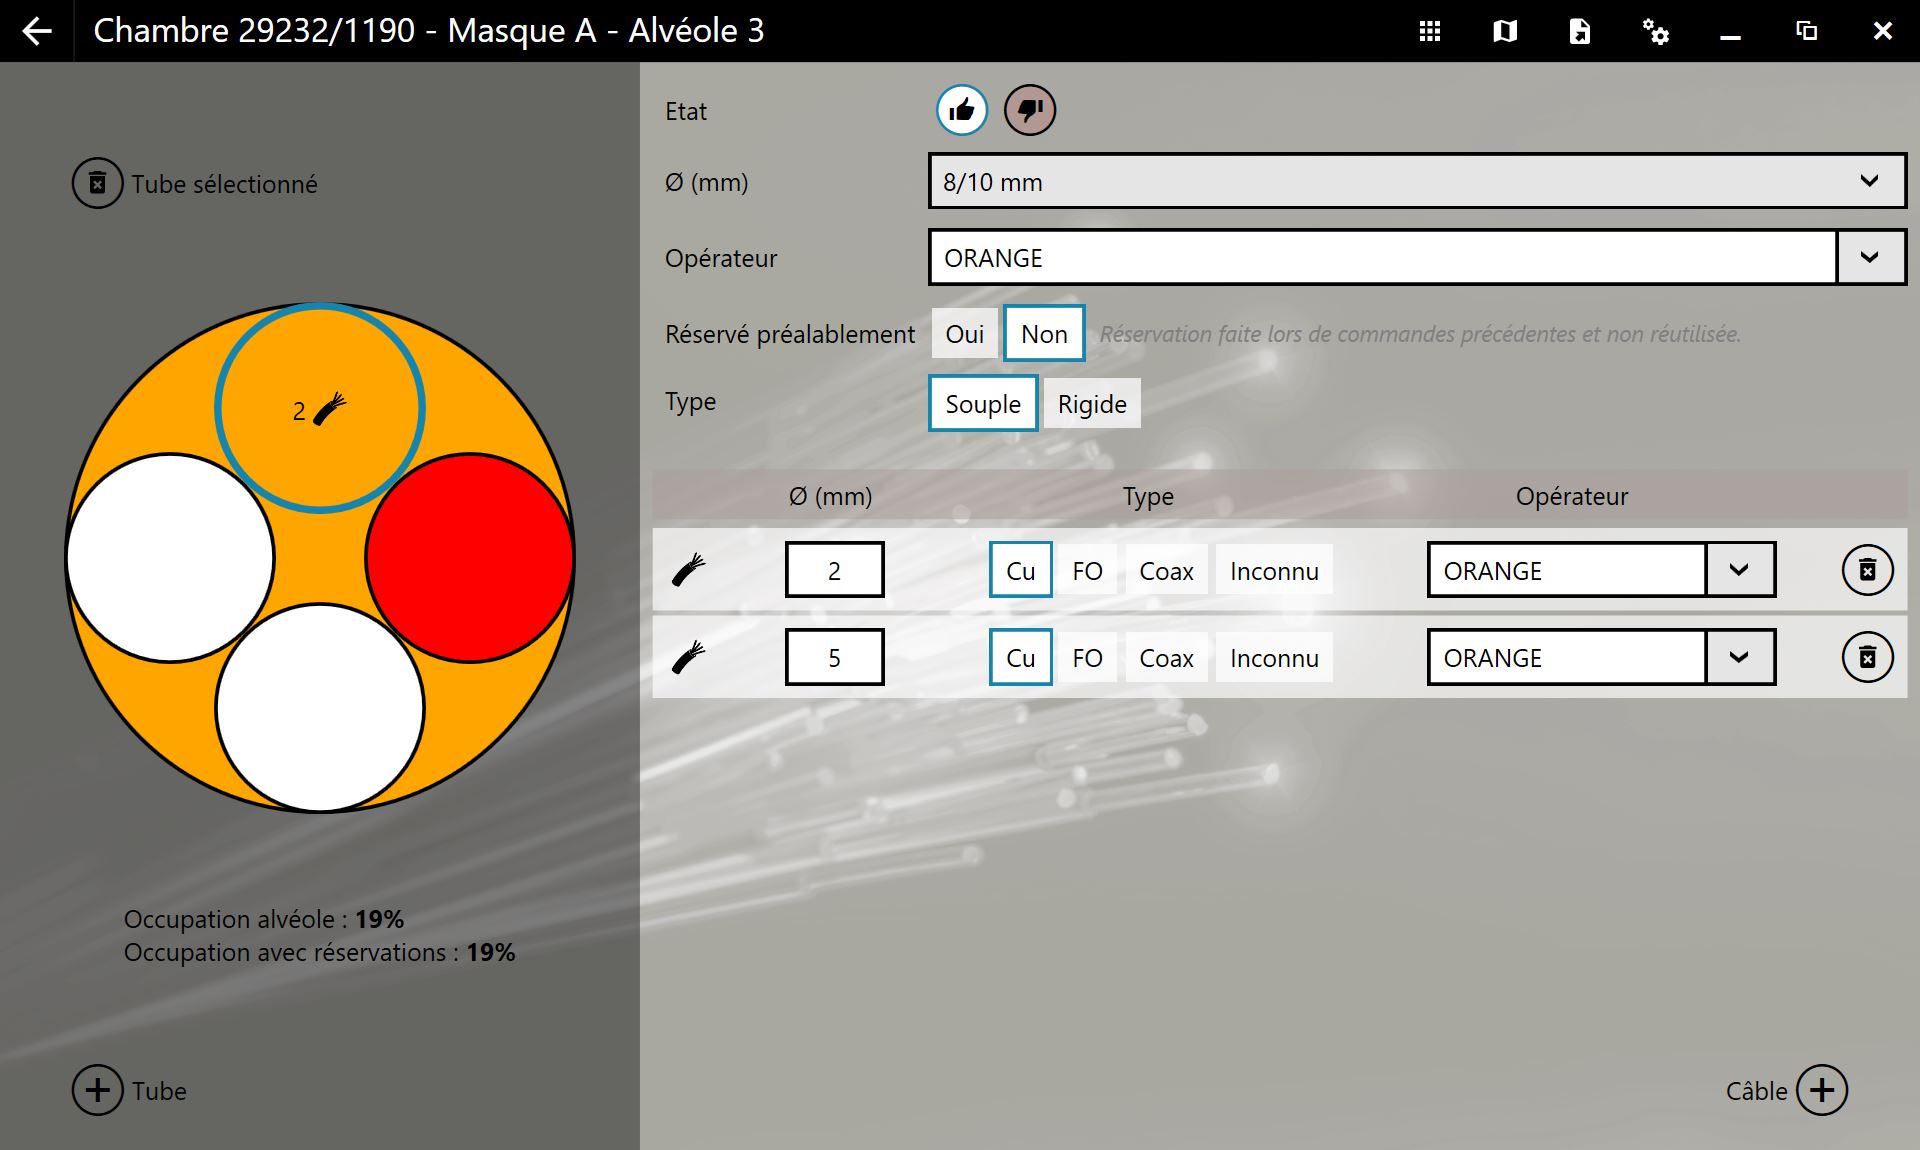Add a new cable with plus icon
Screen dimensions: 1920x1150
coord(1822,1090)
